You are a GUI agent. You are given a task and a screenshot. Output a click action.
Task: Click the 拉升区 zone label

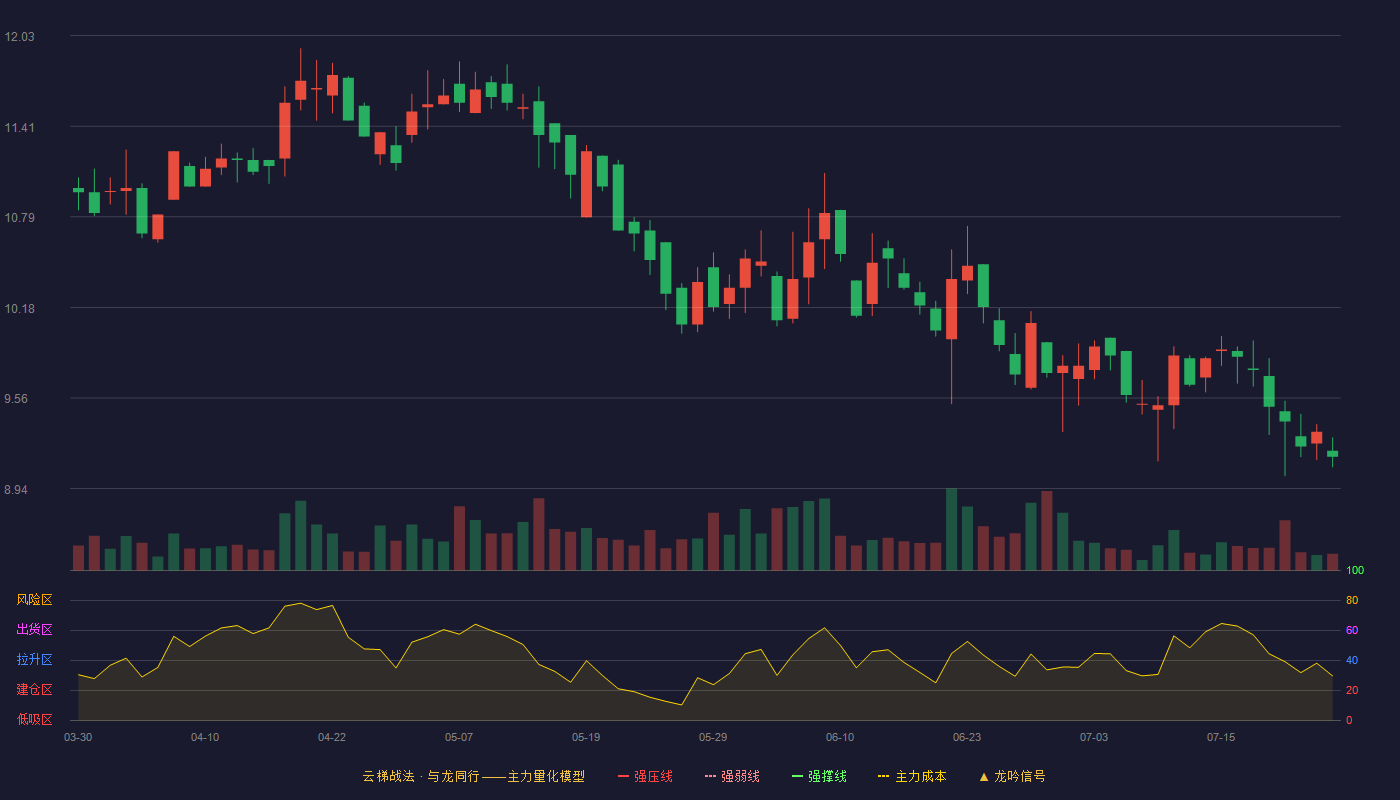[x=34, y=660]
